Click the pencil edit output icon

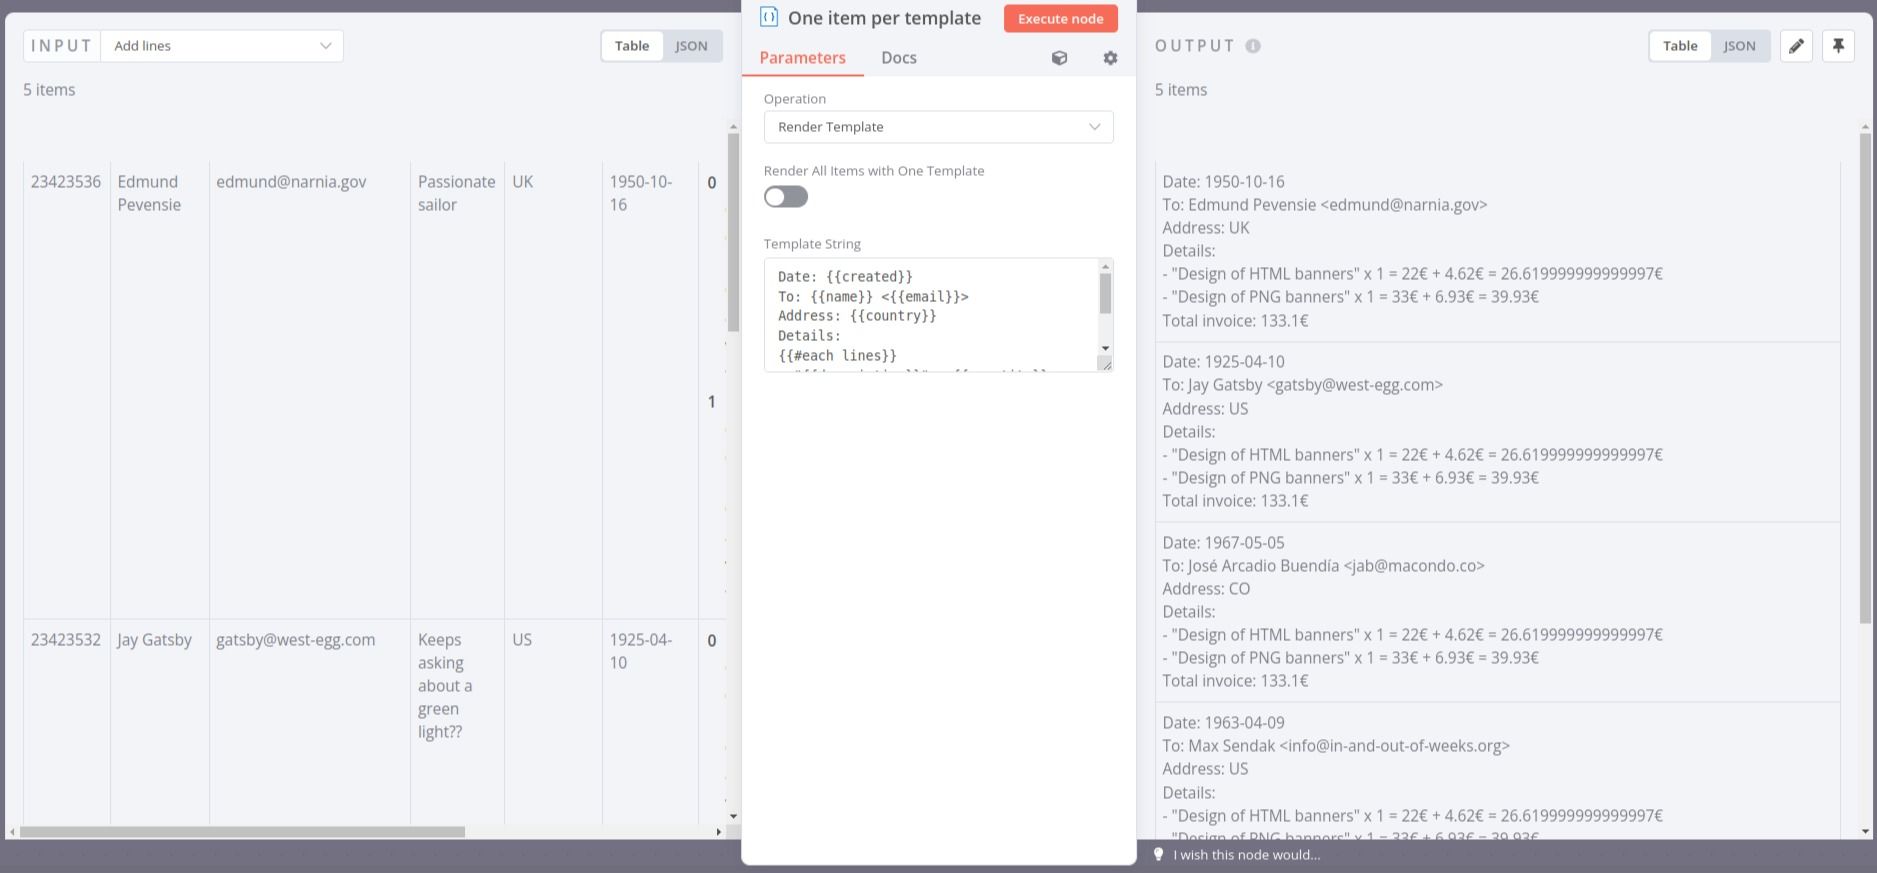[1796, 46]
